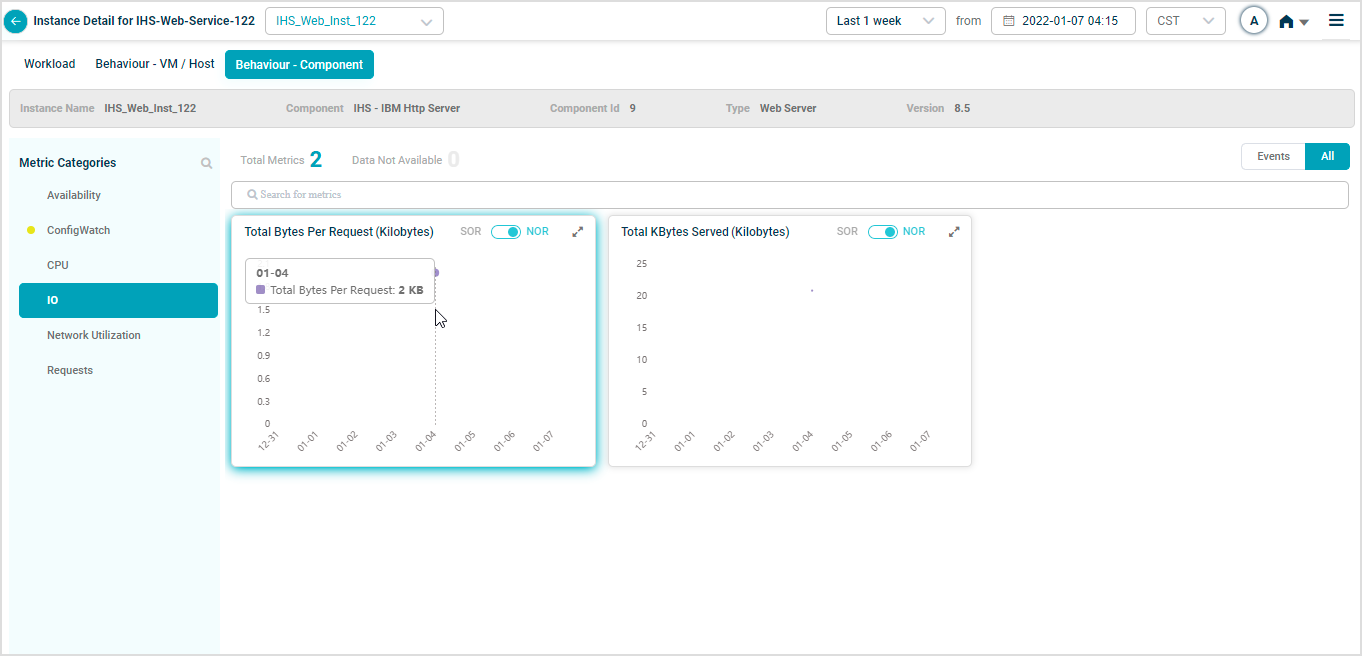Open the IHS_Web_Inst_122 instance dropdown
1362x656 pixels.
[x=354, y=21]
